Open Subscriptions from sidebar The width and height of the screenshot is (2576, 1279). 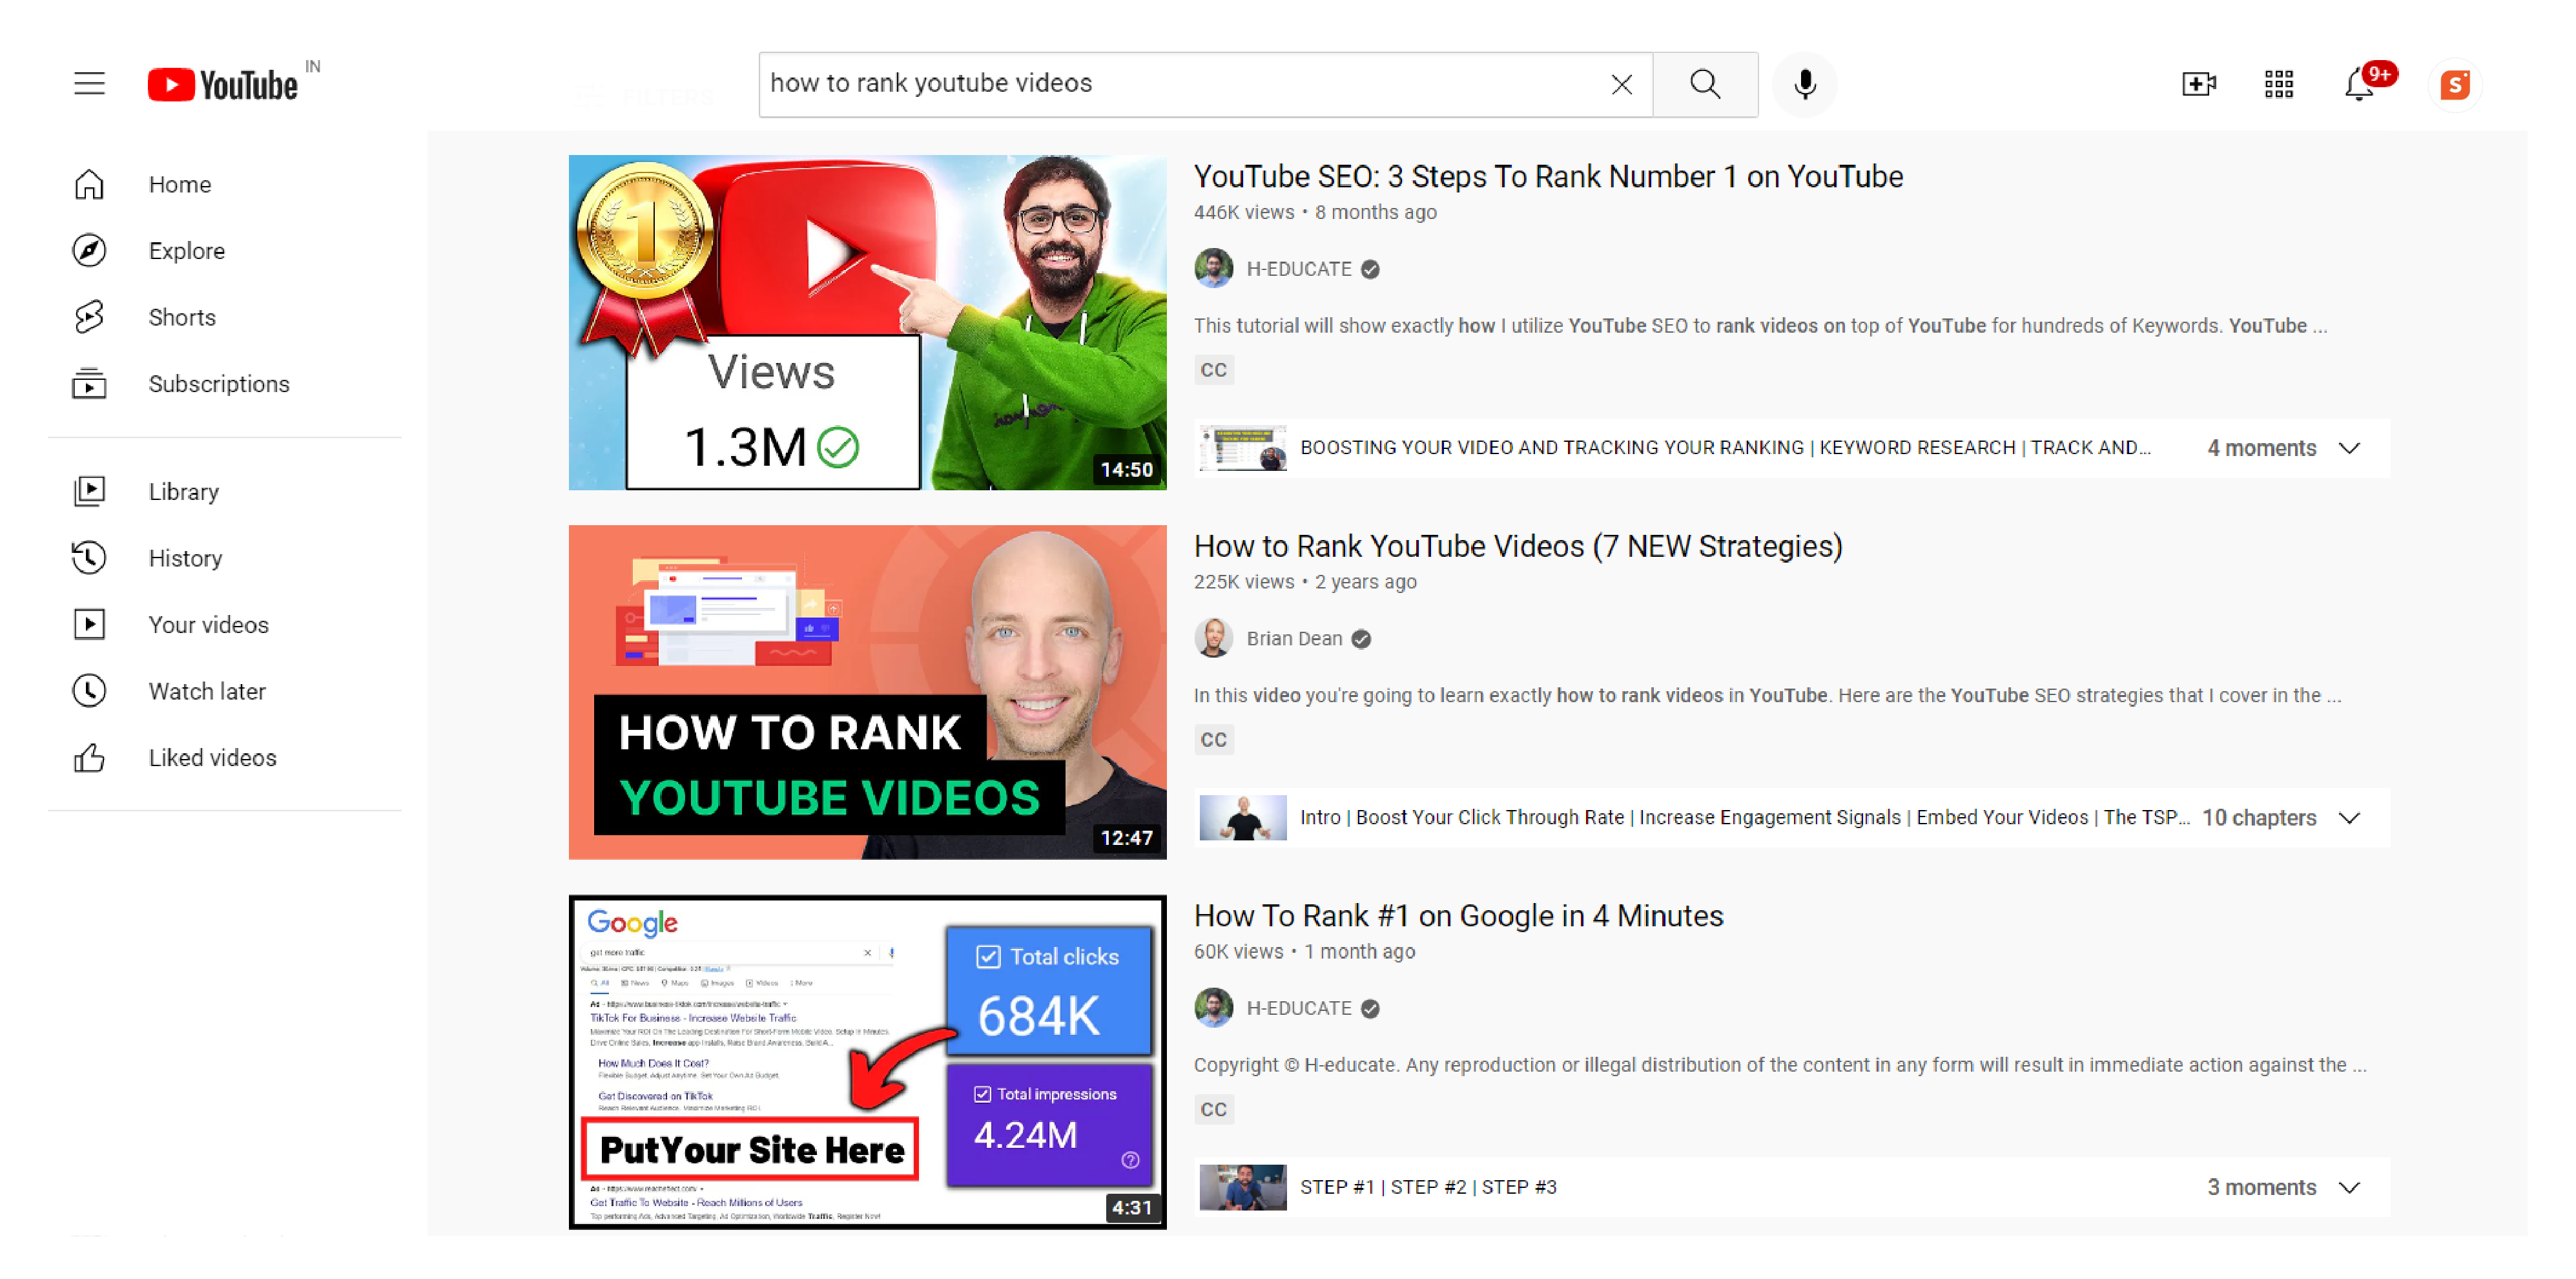219,384
